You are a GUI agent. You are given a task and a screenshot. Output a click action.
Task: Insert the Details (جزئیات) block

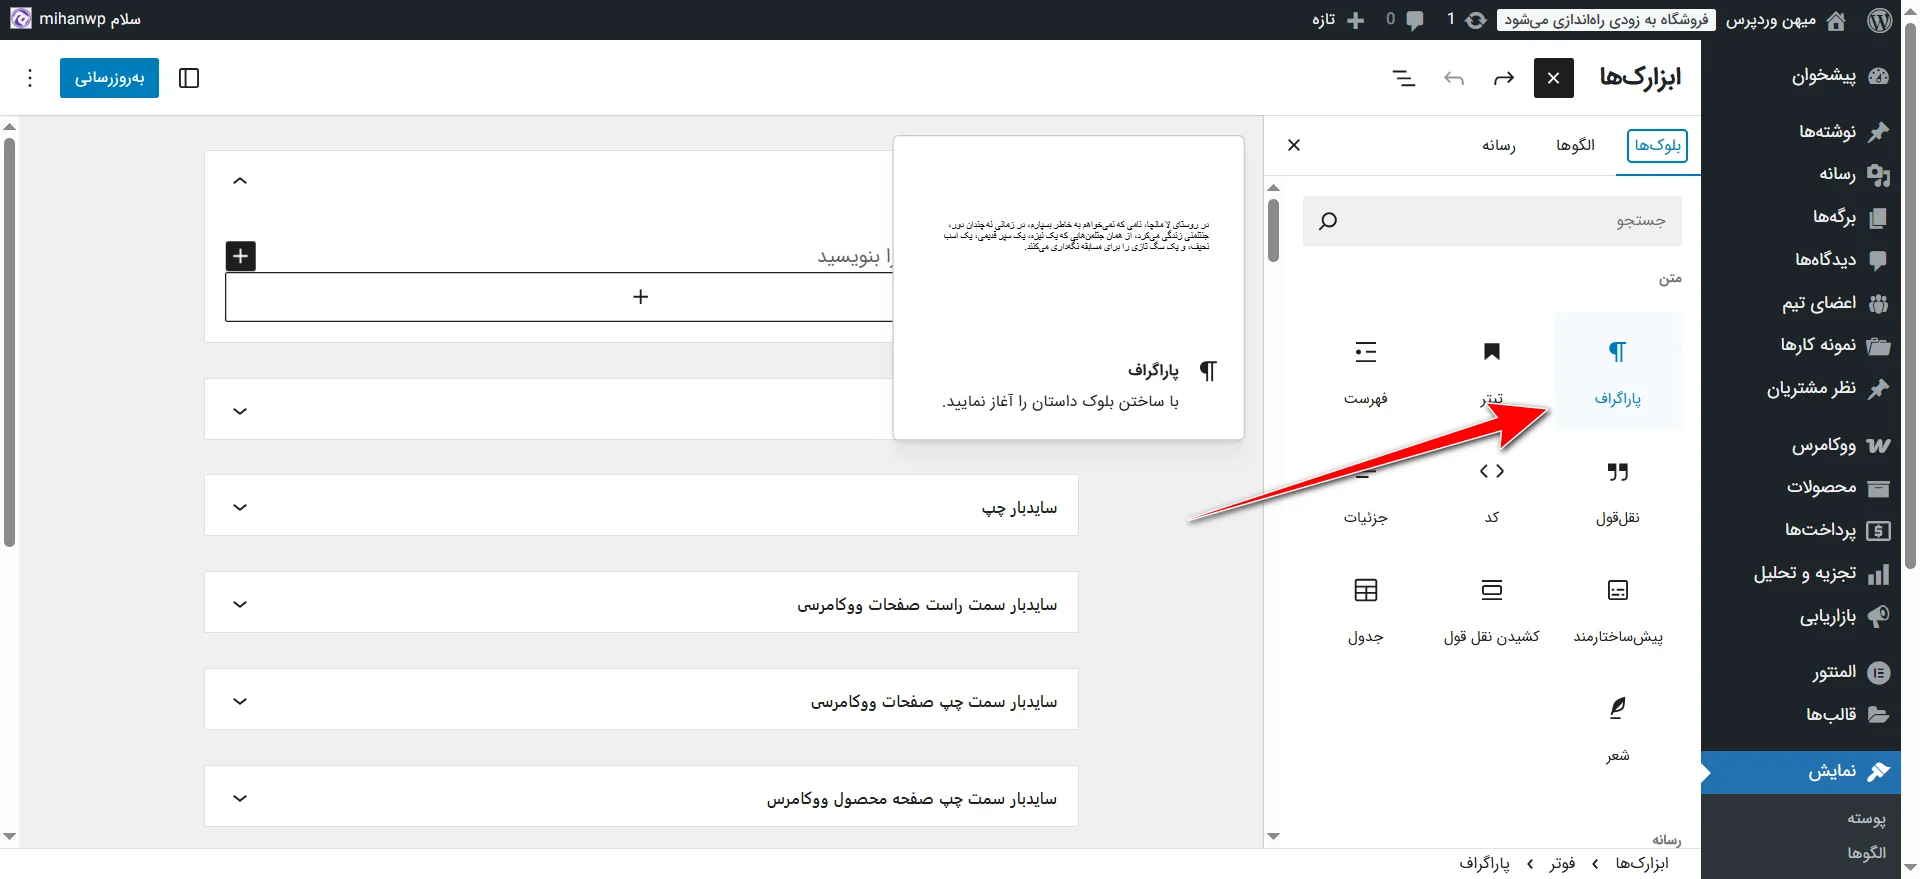1365,491
